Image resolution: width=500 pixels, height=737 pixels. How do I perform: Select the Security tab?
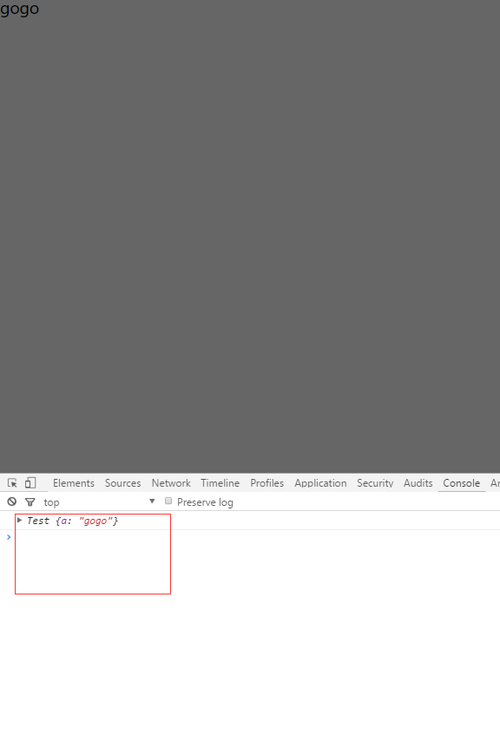pos(375,483)
